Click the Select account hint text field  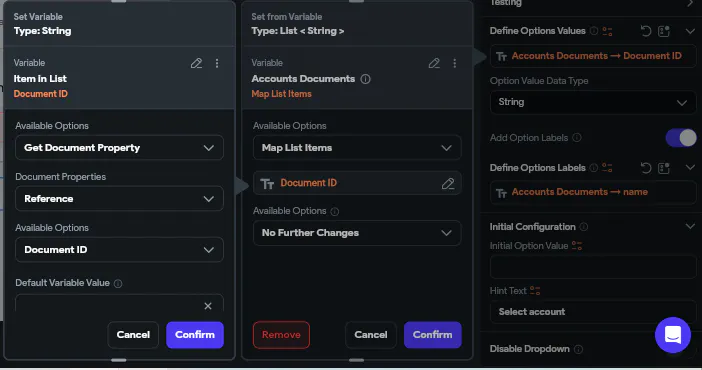click(593, 312)
